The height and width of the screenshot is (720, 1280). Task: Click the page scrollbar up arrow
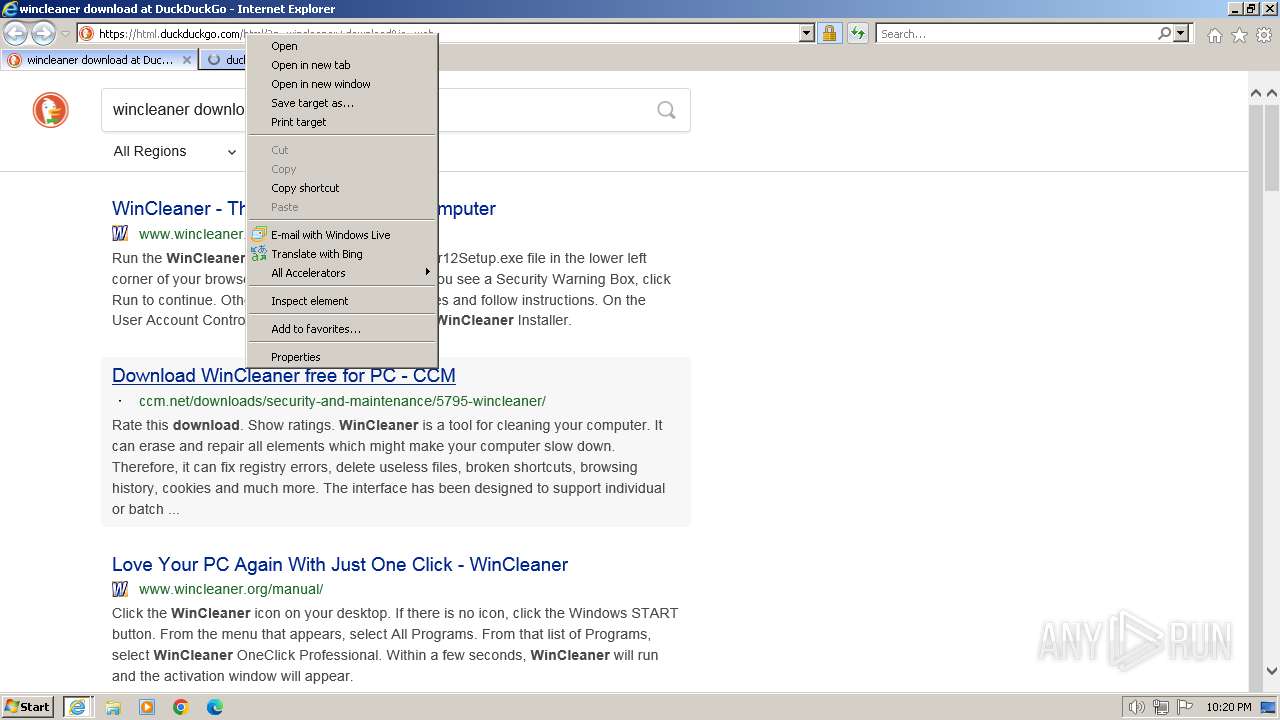1272,93
